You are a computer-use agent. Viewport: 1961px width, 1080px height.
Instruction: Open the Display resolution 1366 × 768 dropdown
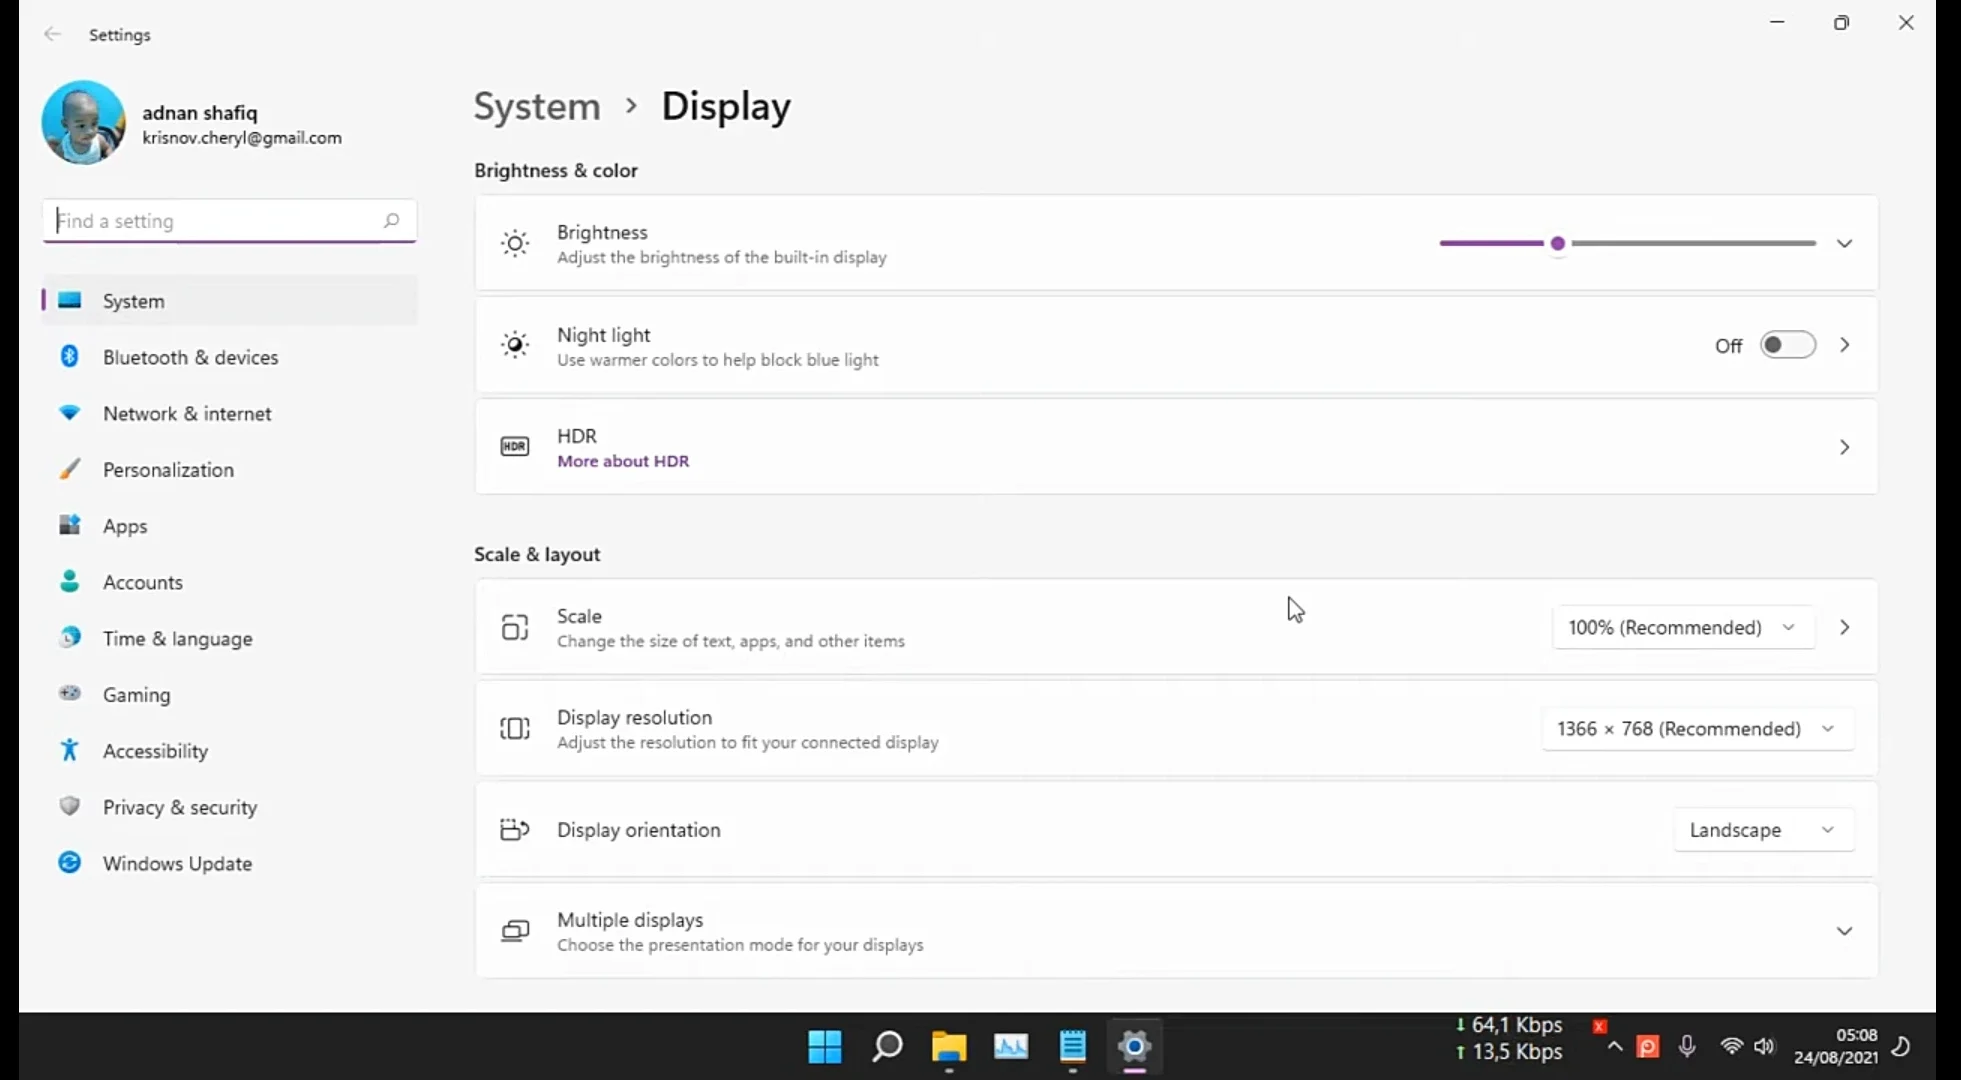click(x=1697, y=729)
